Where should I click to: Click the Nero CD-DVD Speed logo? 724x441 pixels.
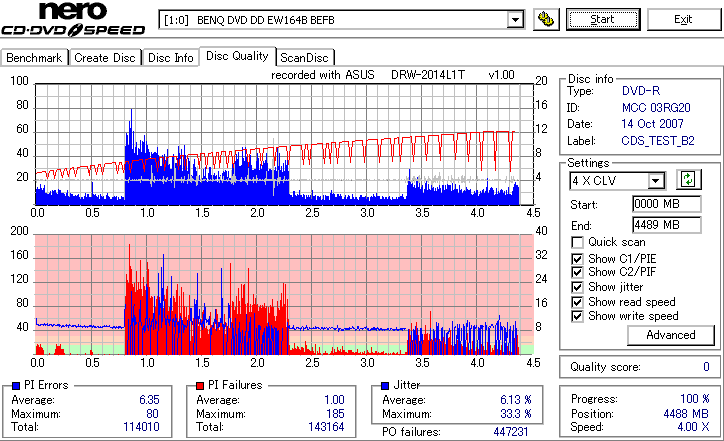pyautogui.click(x=73, y=19)
